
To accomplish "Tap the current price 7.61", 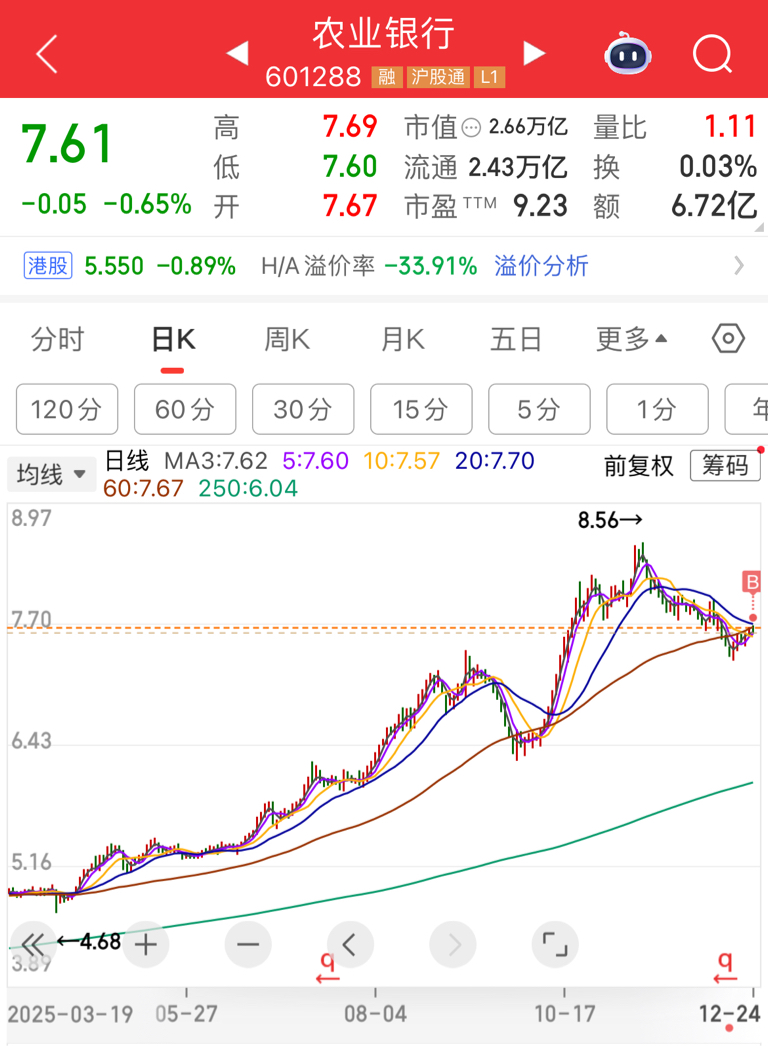I will click(67, 143).
